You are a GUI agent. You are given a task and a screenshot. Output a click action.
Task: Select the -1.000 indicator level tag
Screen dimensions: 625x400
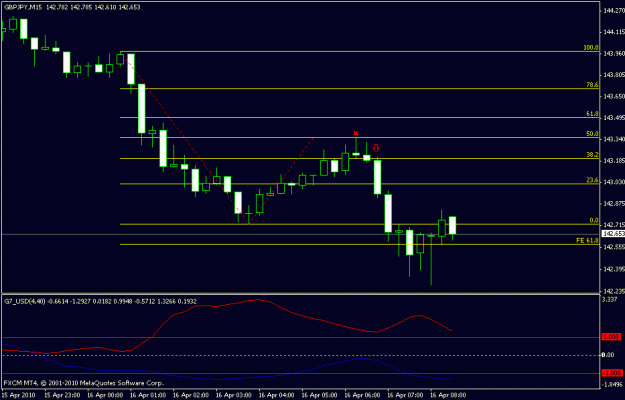[614, 373]
